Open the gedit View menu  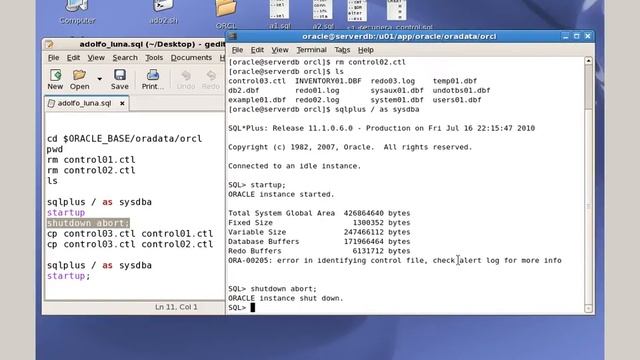pos(96,58)
